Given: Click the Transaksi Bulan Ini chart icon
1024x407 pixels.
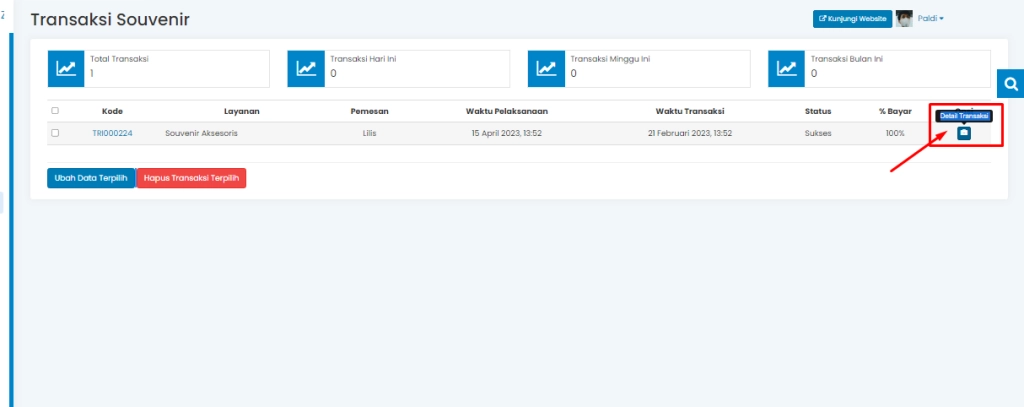Looking at the screenshot, I should tap(787, 68).
